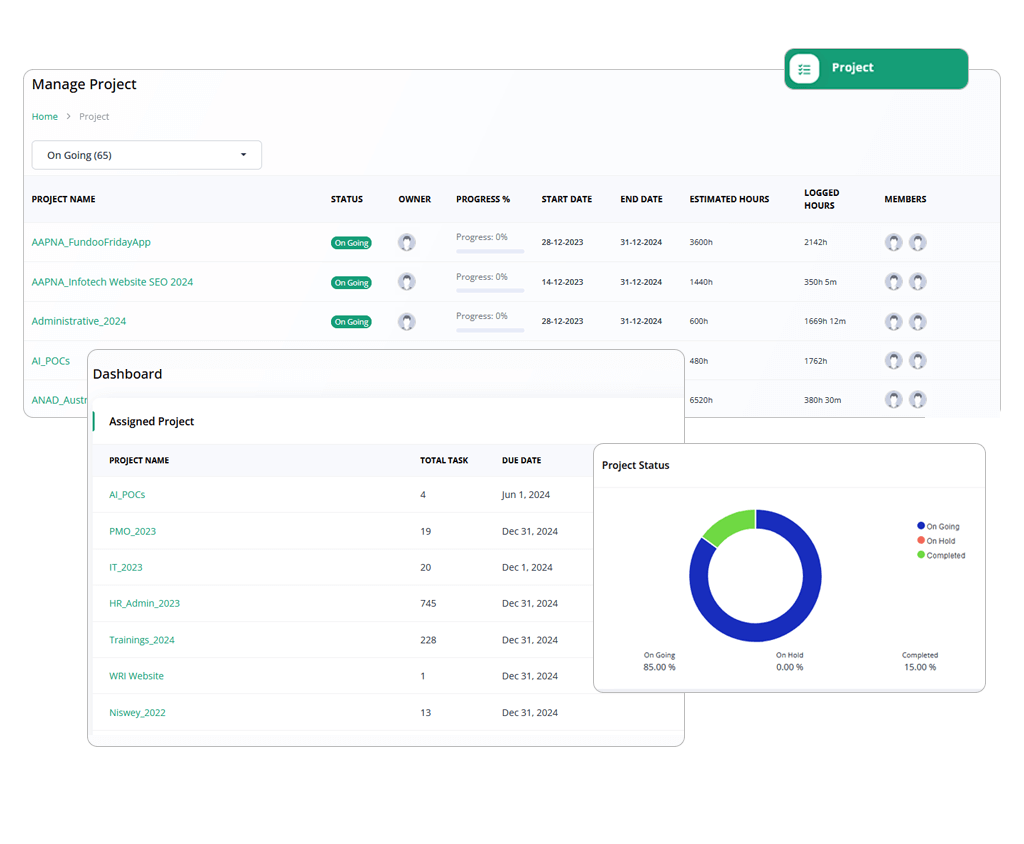
Task: Open WRI Website assigned project
Action: point(136,675)
